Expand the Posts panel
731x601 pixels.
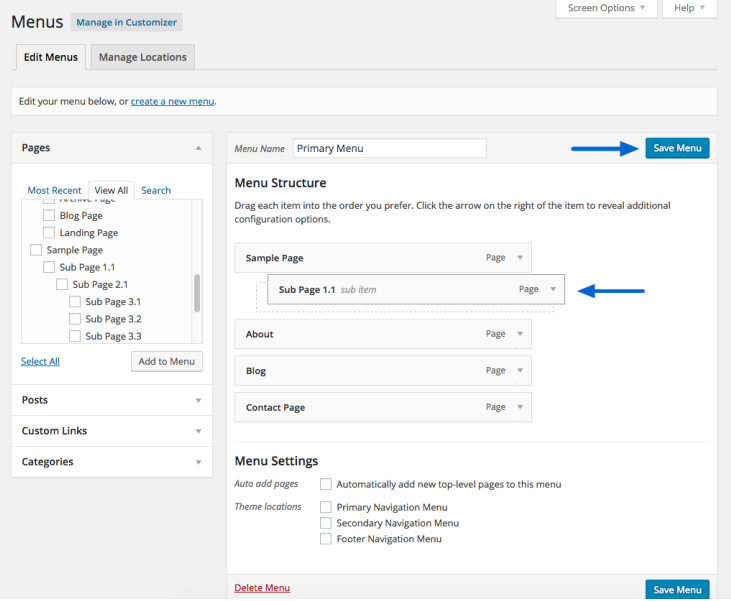[x=198, y=400]
